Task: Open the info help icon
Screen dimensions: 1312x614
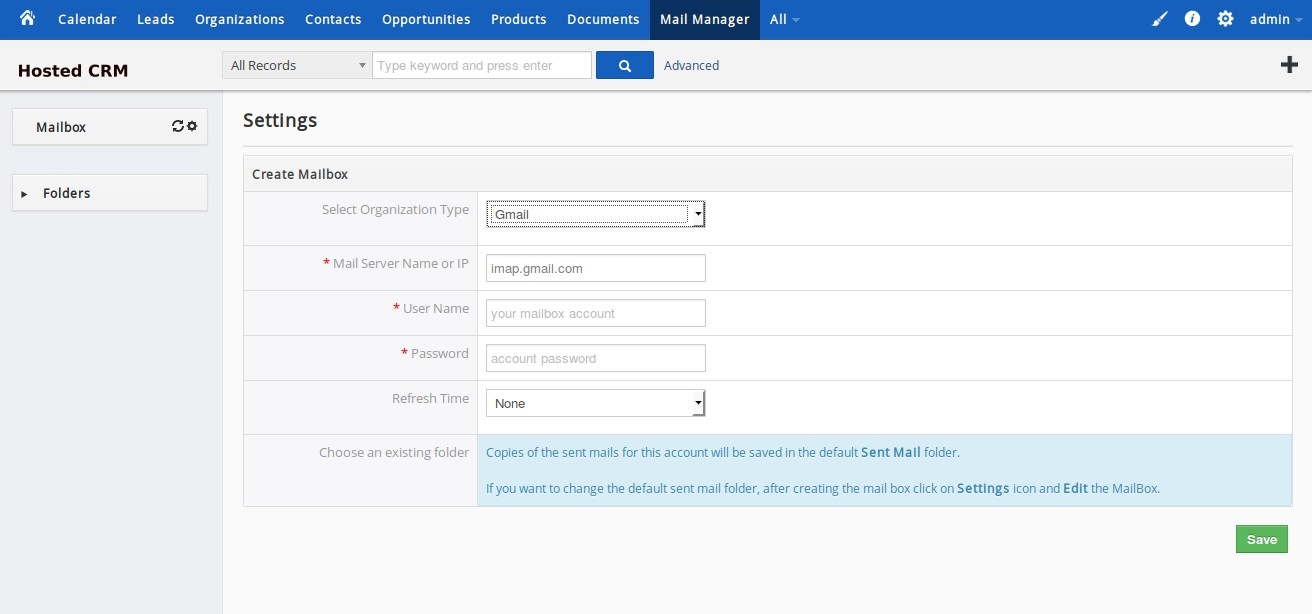Action: tap(1192, 19)
